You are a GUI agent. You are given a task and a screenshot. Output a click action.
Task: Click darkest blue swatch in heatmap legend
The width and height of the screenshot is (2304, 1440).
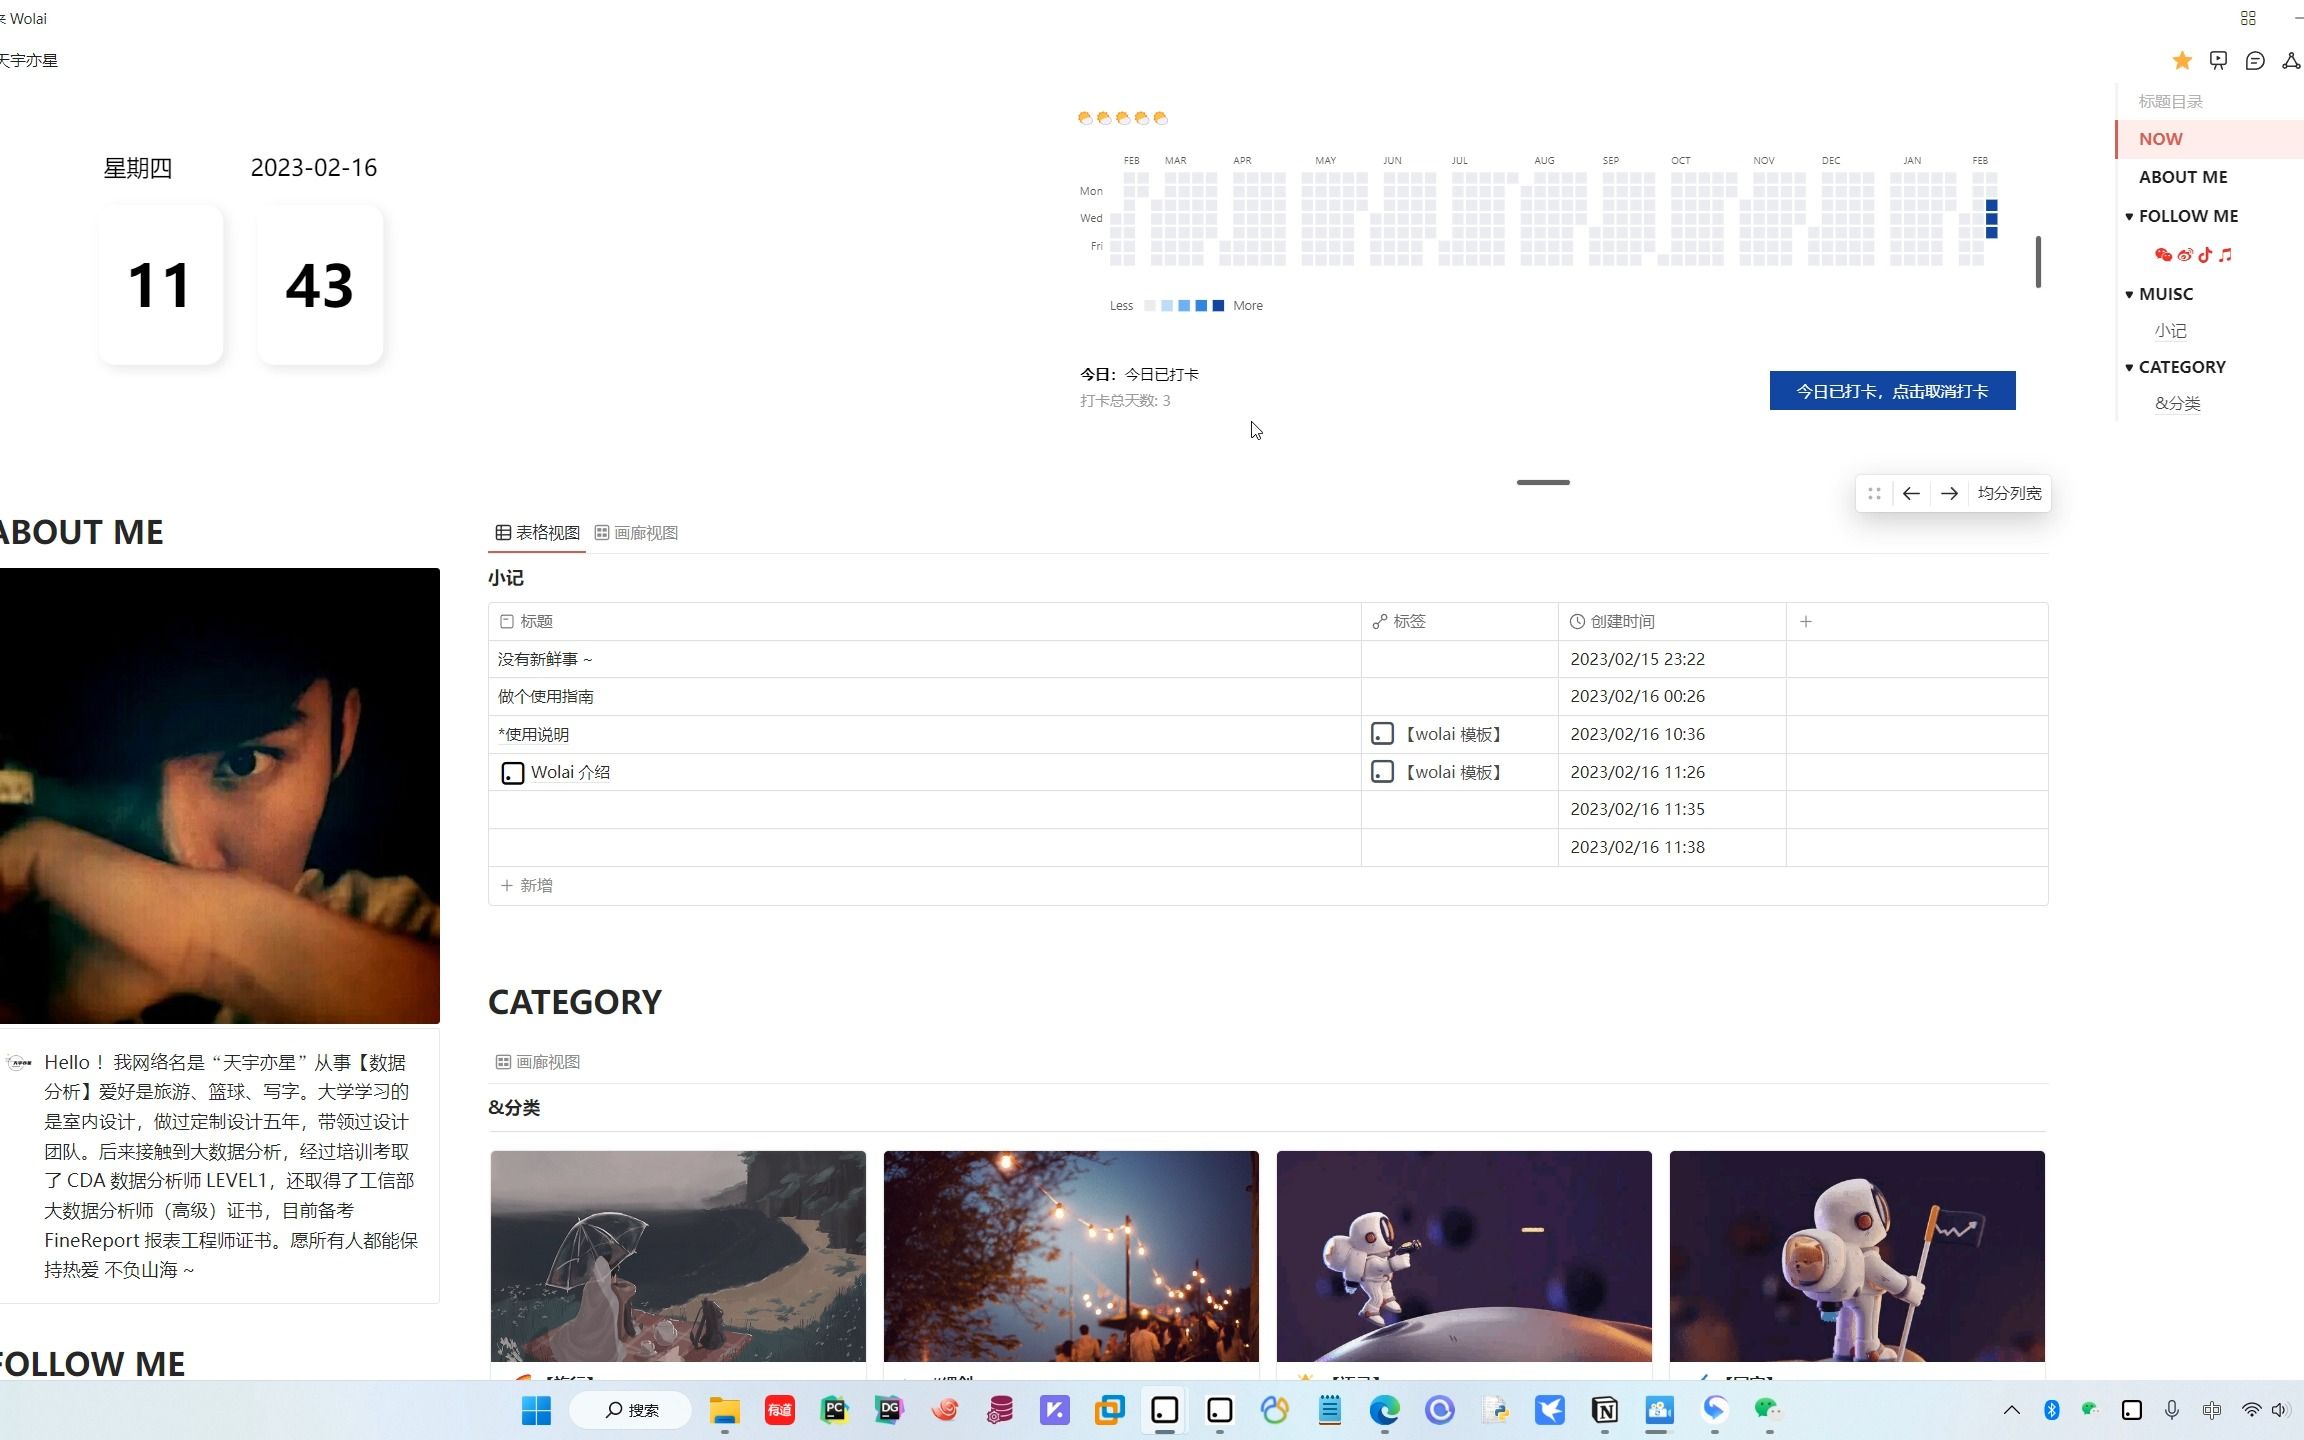coord(1218,306)
